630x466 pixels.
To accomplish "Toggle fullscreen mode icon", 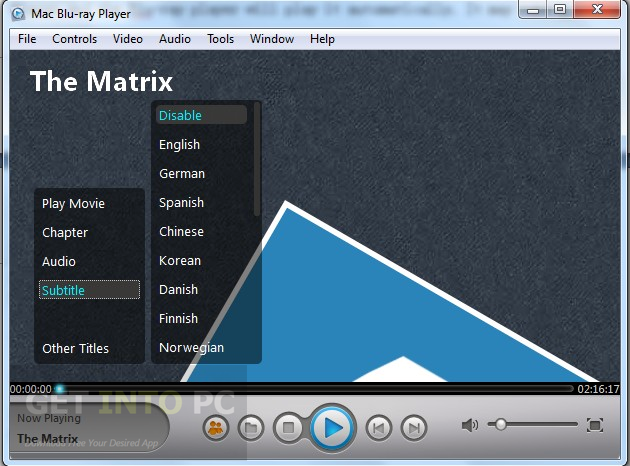I will click(x=595, y=425).
